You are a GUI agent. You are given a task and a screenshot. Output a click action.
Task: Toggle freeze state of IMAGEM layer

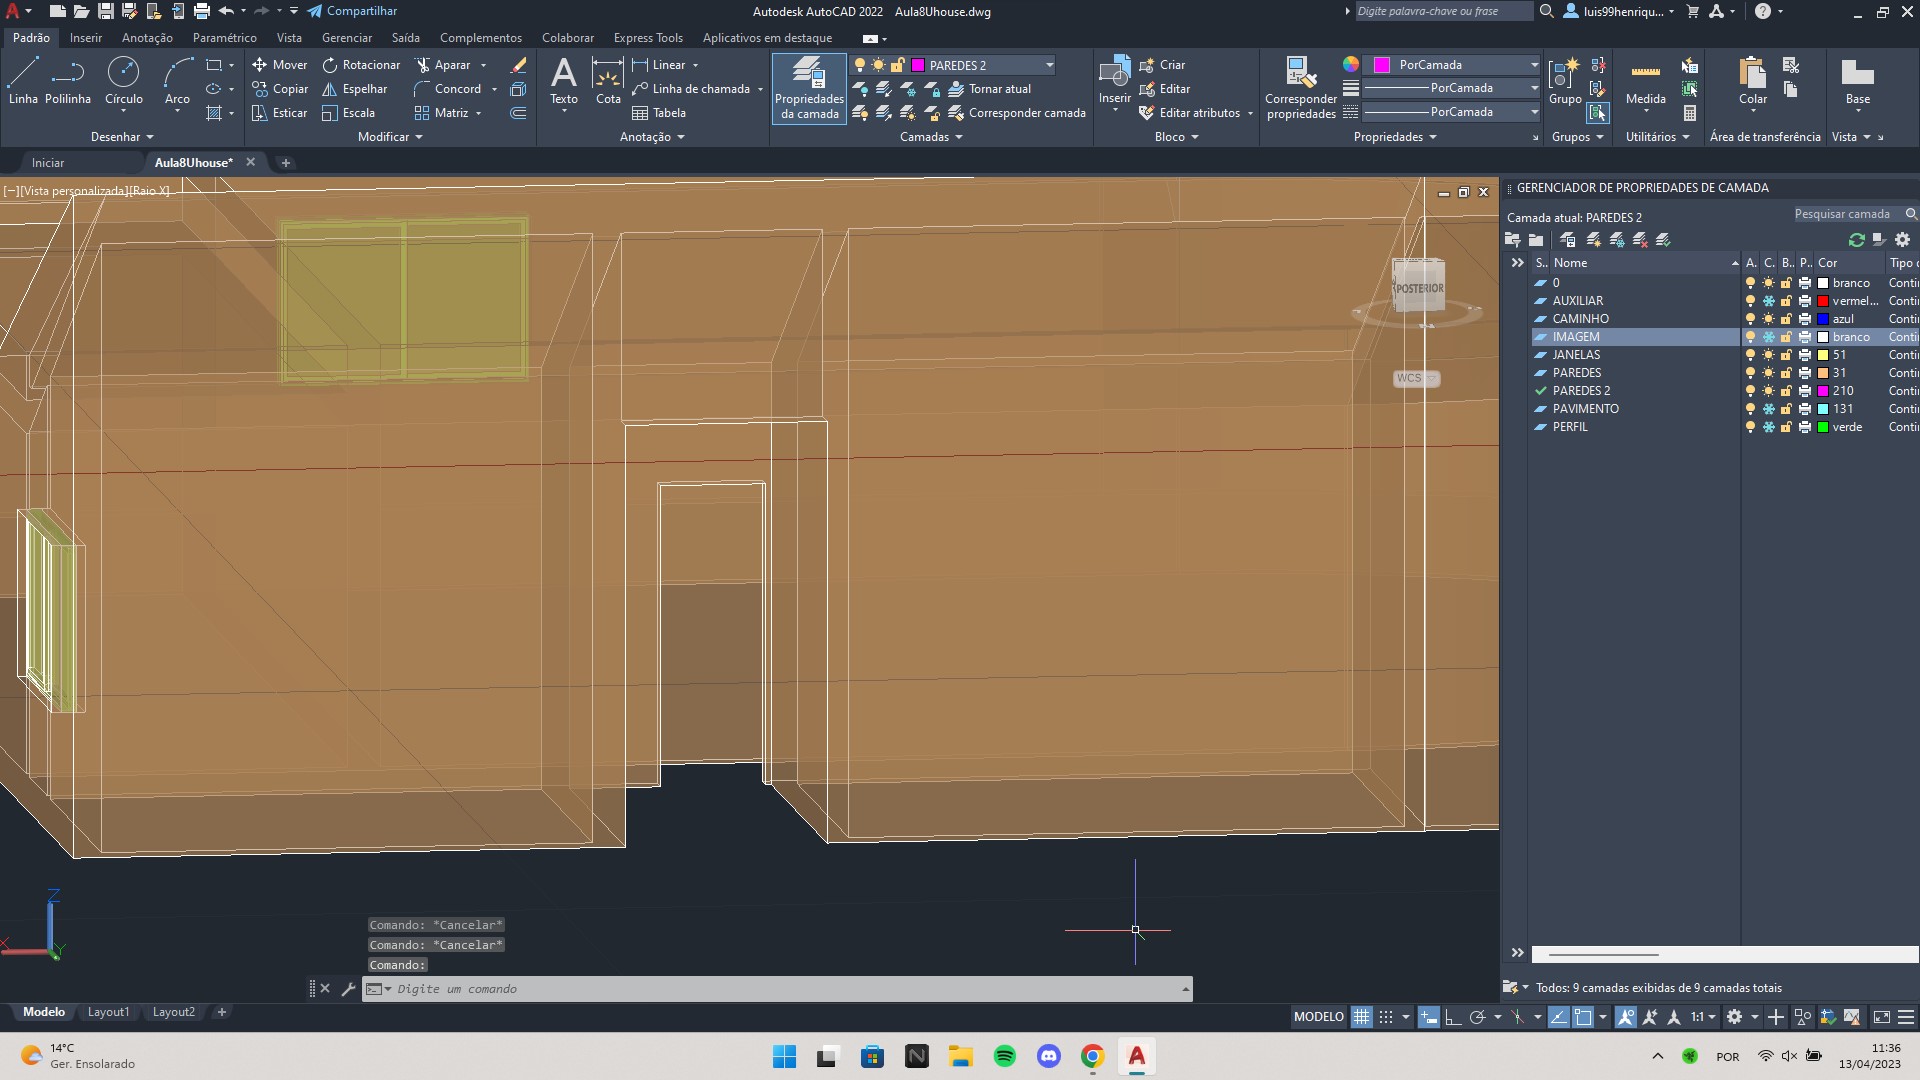coord(1768,337)
